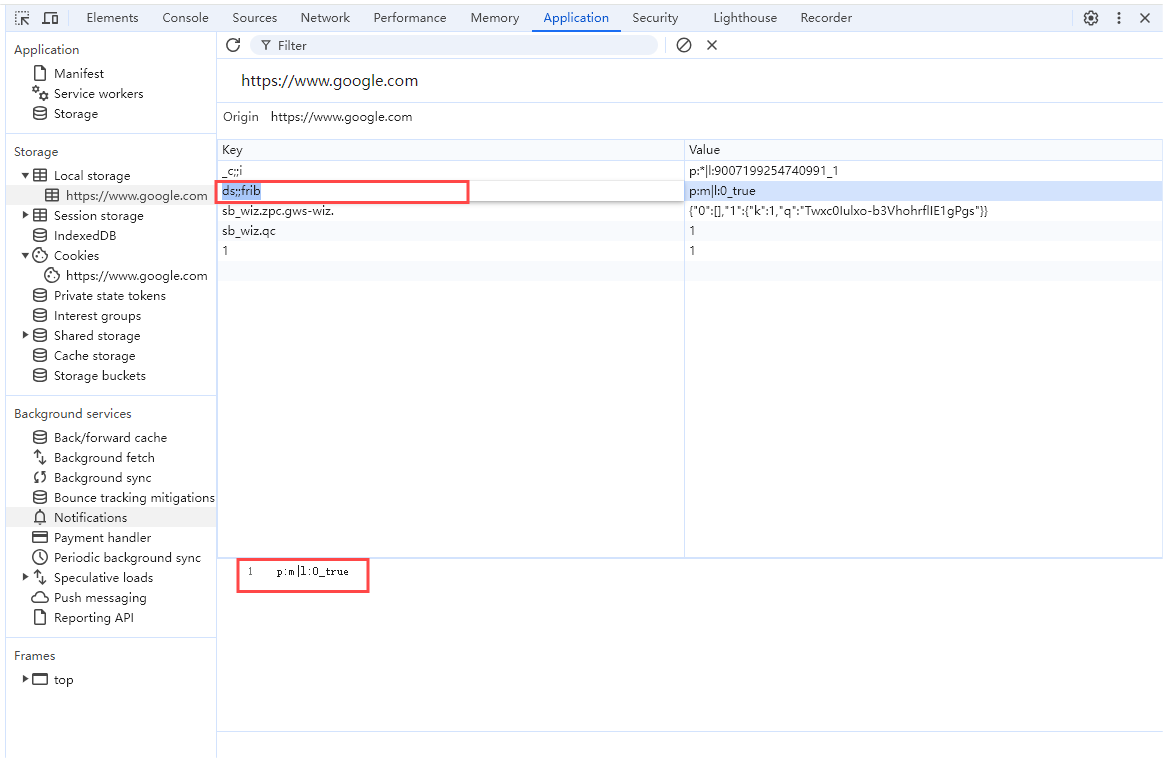Screen dimensions: 1163x758
Task: Select Shared storage item
Action: pyautogui.click(x=96, y=336)
